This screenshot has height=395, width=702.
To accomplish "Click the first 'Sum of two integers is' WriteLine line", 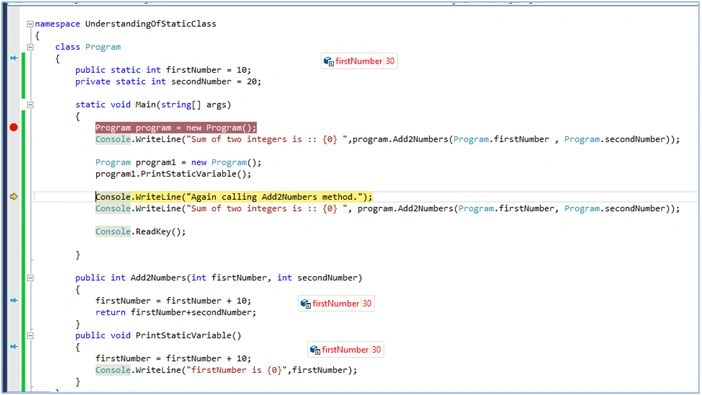I will tap(387, 139).
